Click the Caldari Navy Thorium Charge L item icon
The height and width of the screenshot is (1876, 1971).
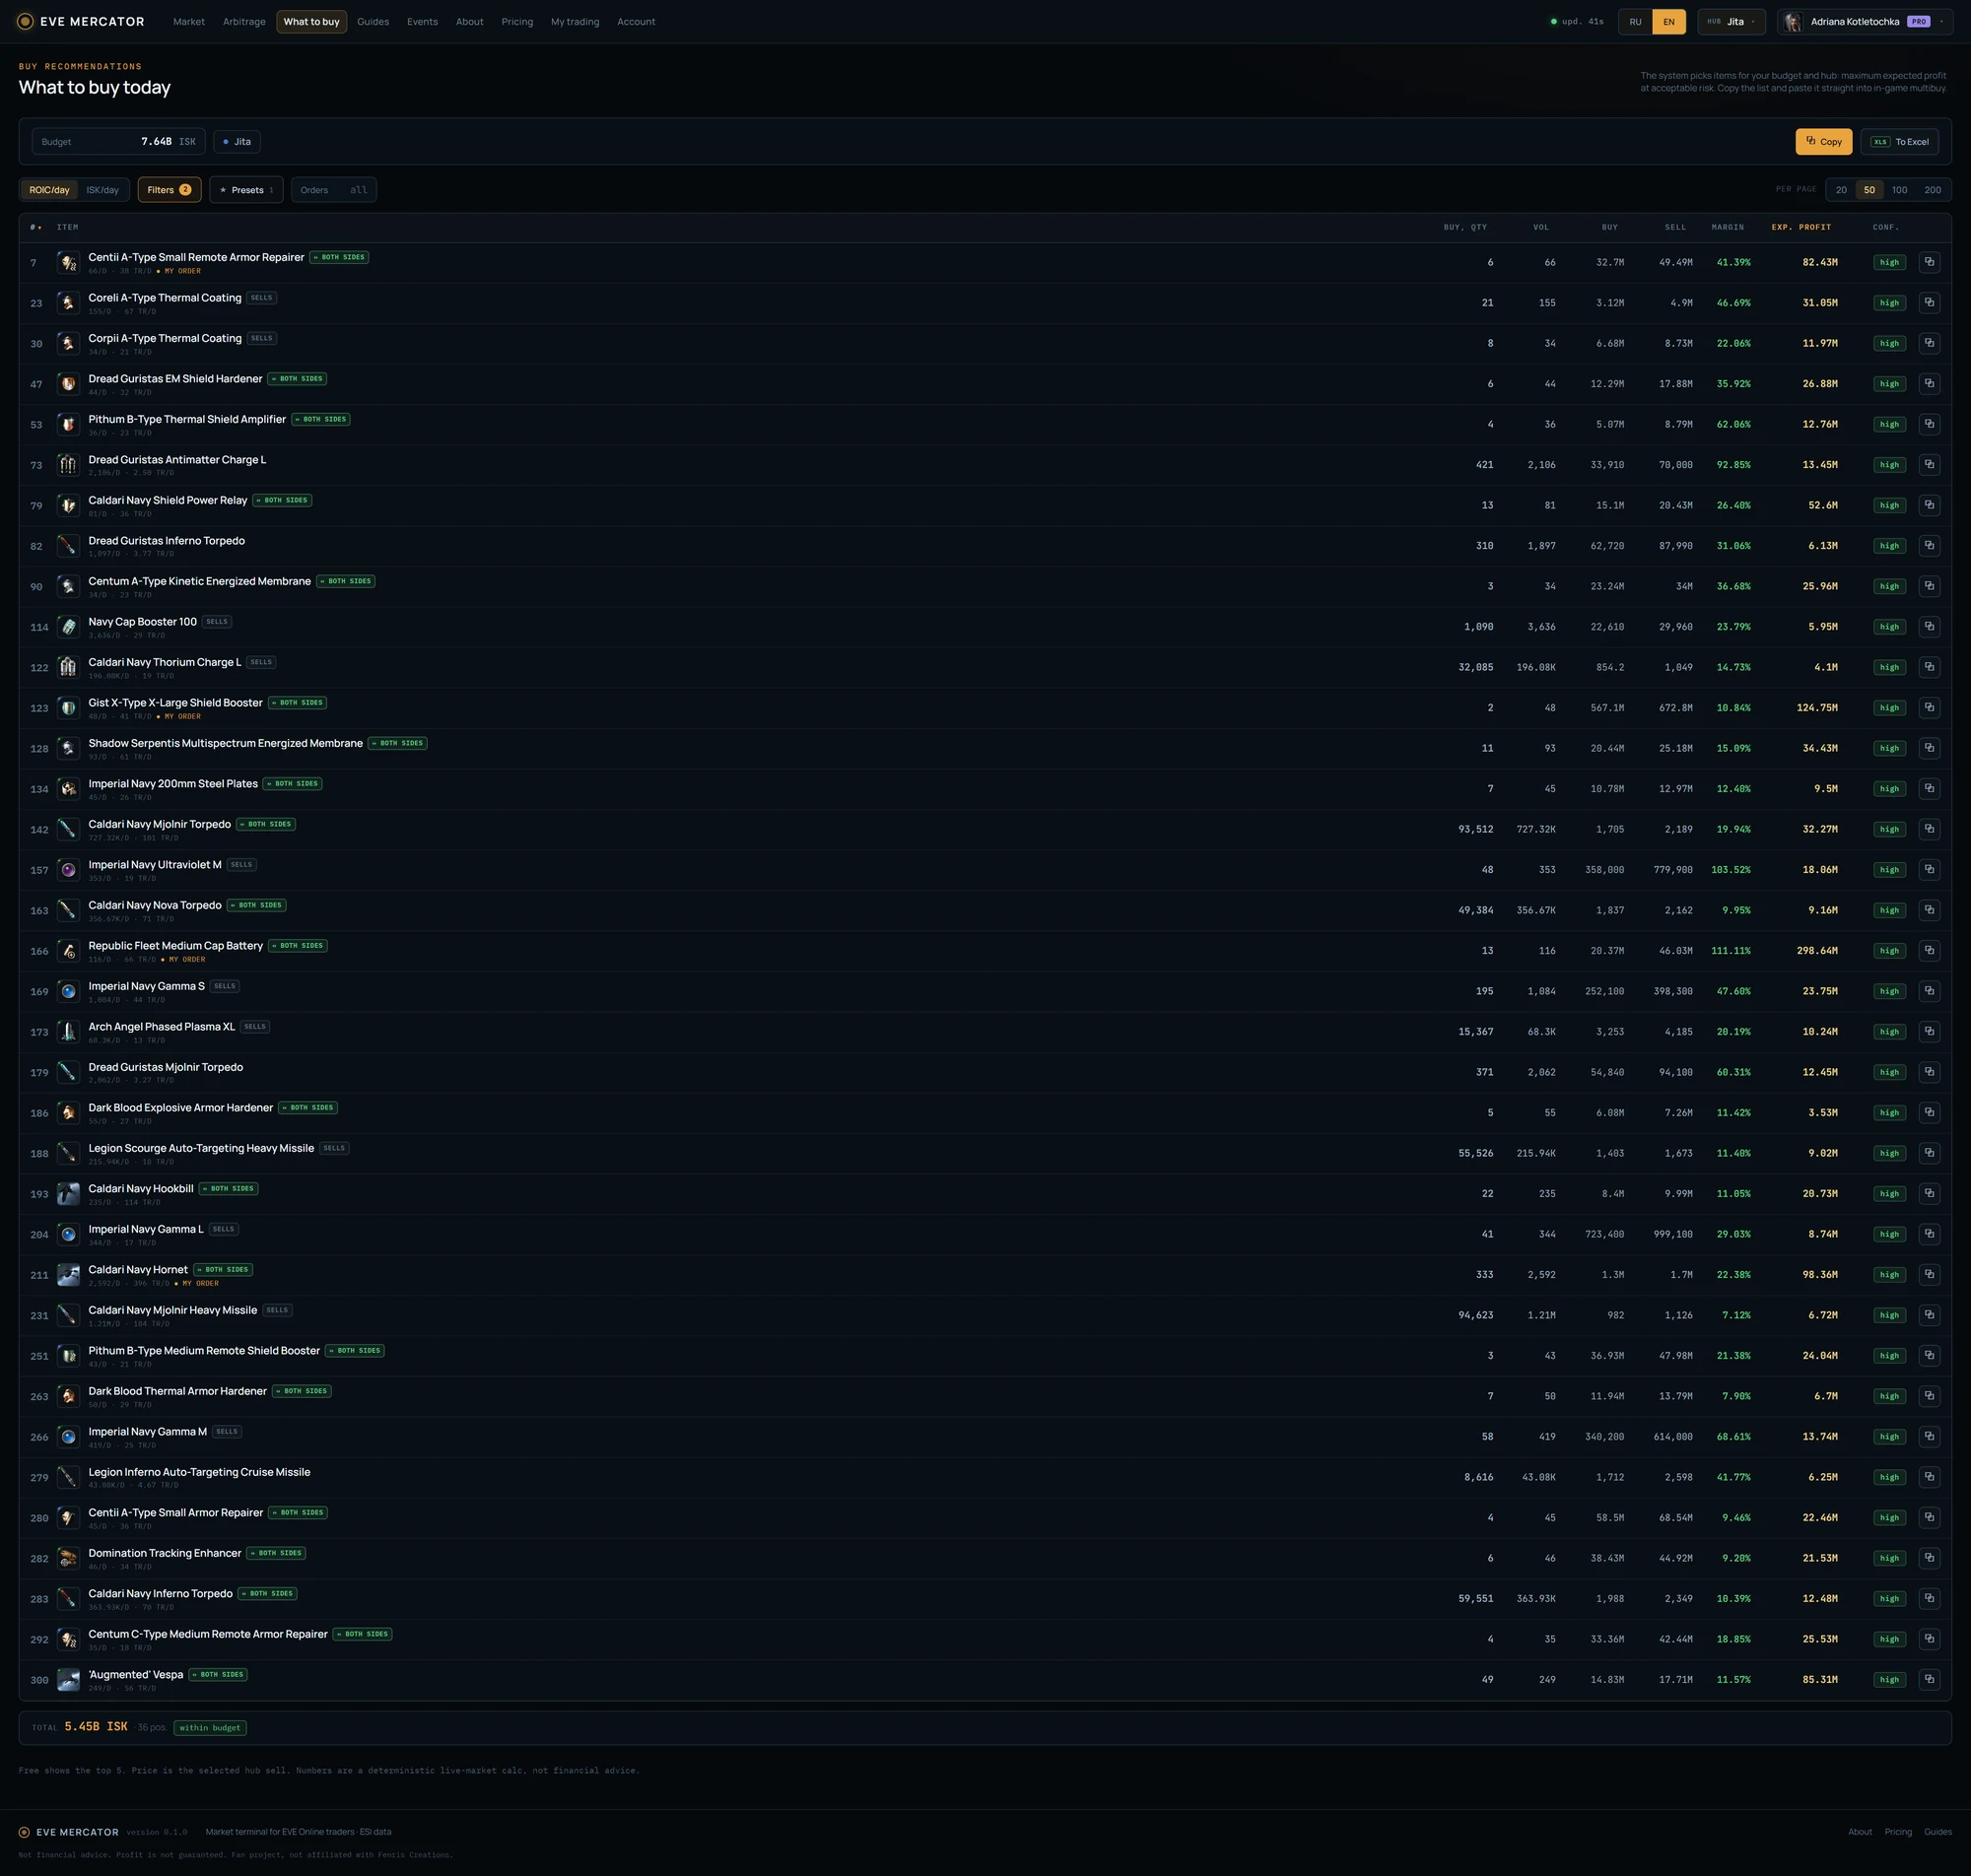68,667
